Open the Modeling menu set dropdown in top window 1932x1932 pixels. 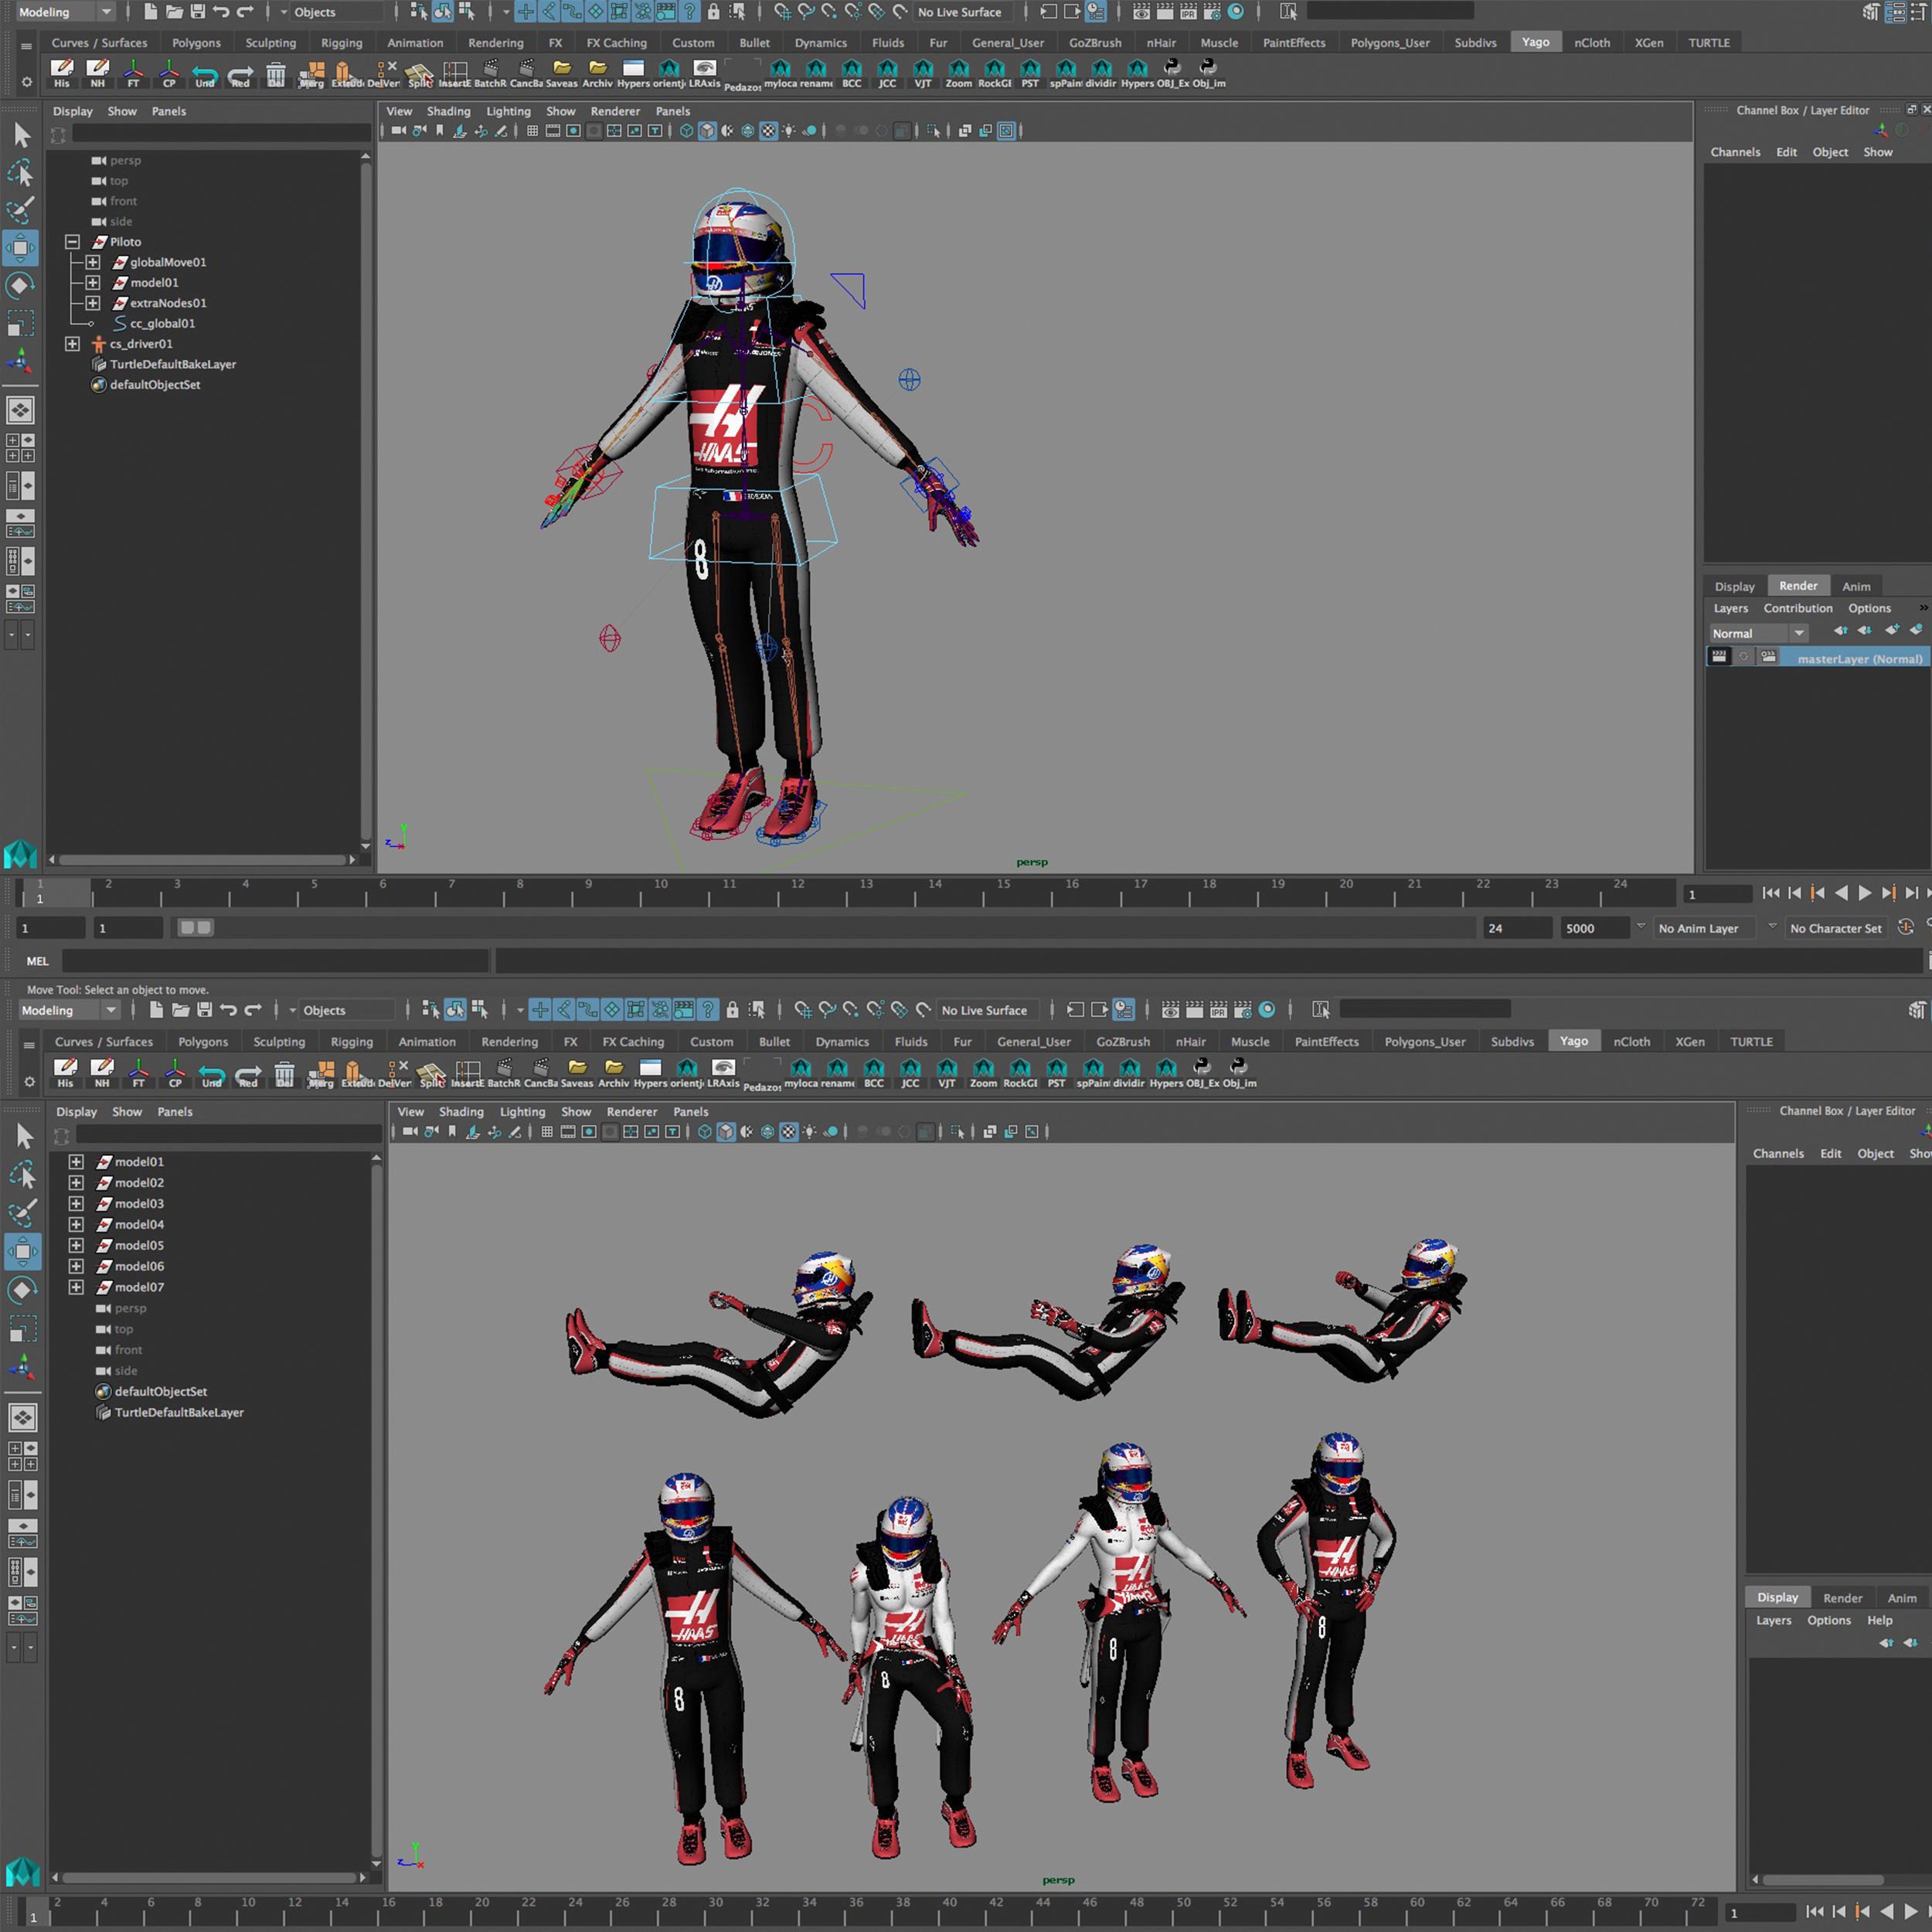[66, 12]
